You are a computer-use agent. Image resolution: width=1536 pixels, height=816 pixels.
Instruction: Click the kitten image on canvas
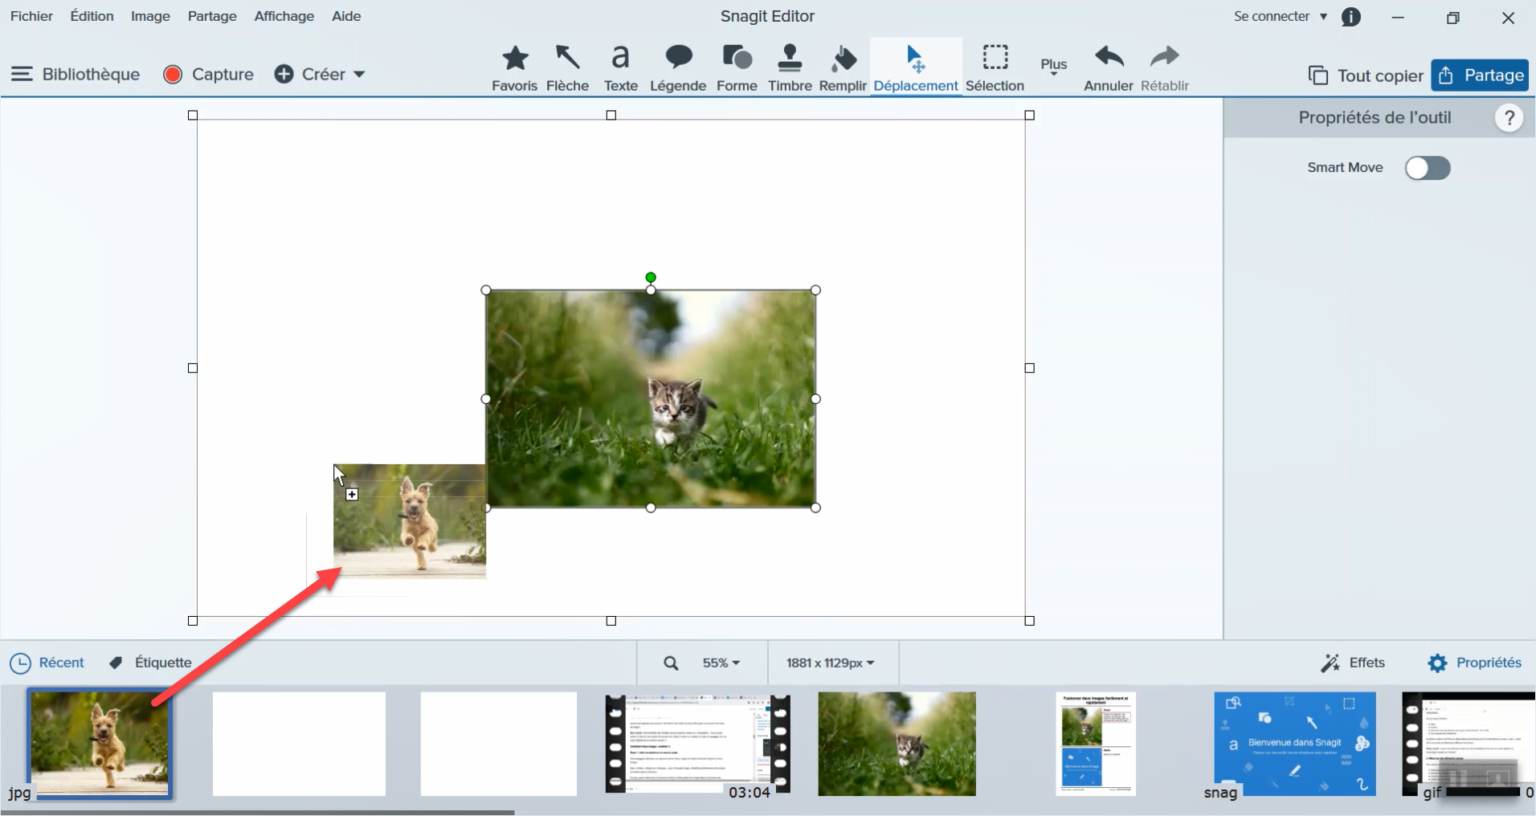(x=651, y=398)
